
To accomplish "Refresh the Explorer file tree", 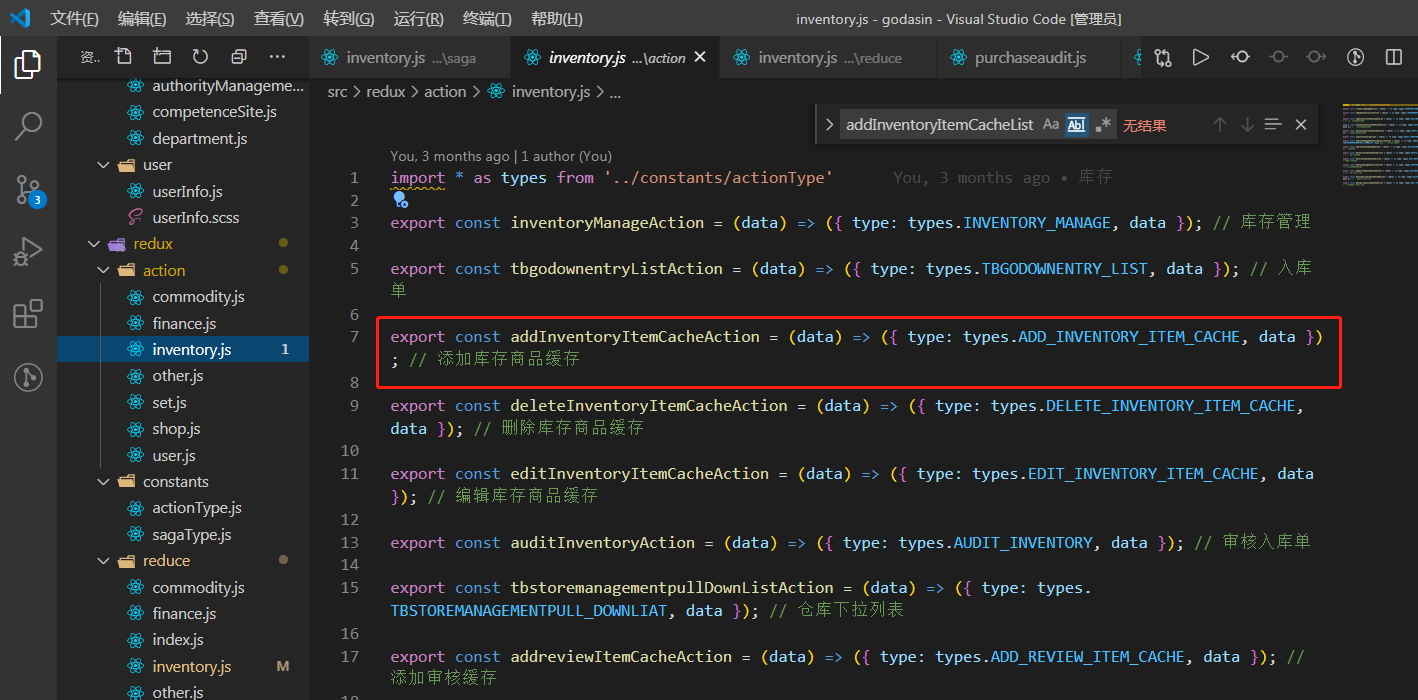I will pos(200,57).
